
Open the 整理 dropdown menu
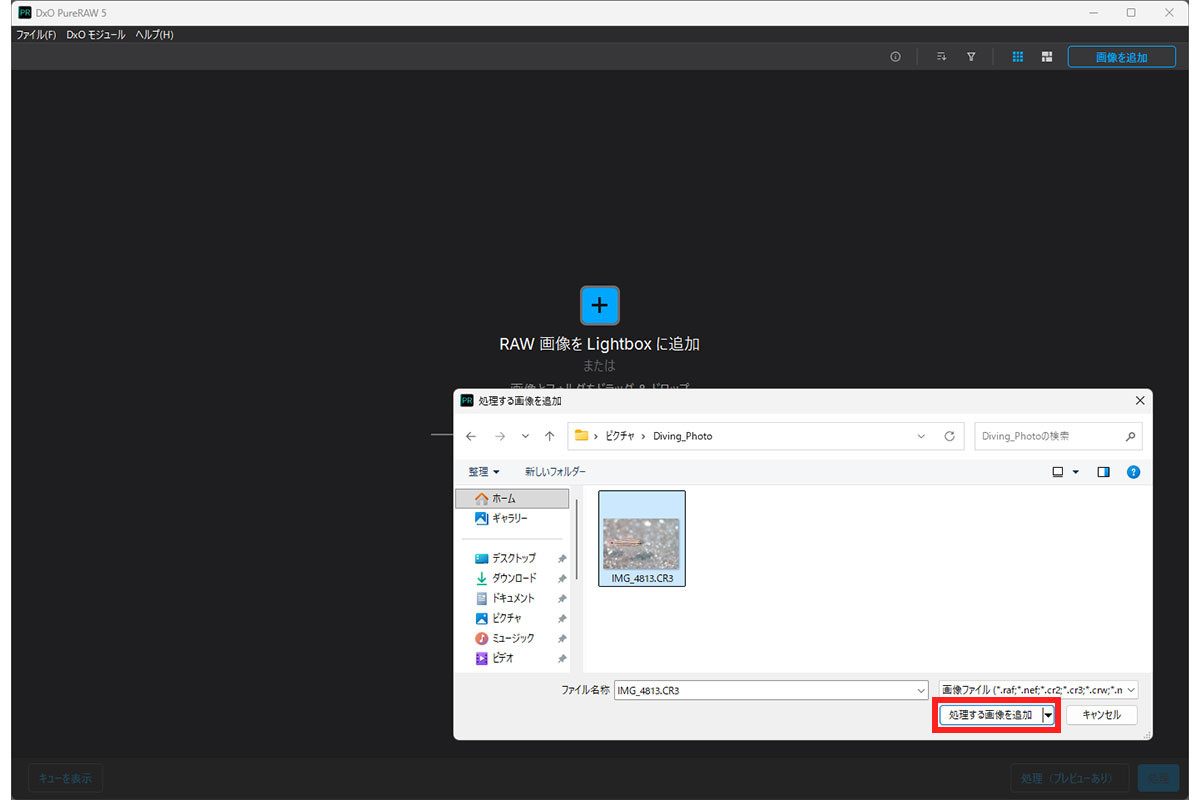pos(484,472)
